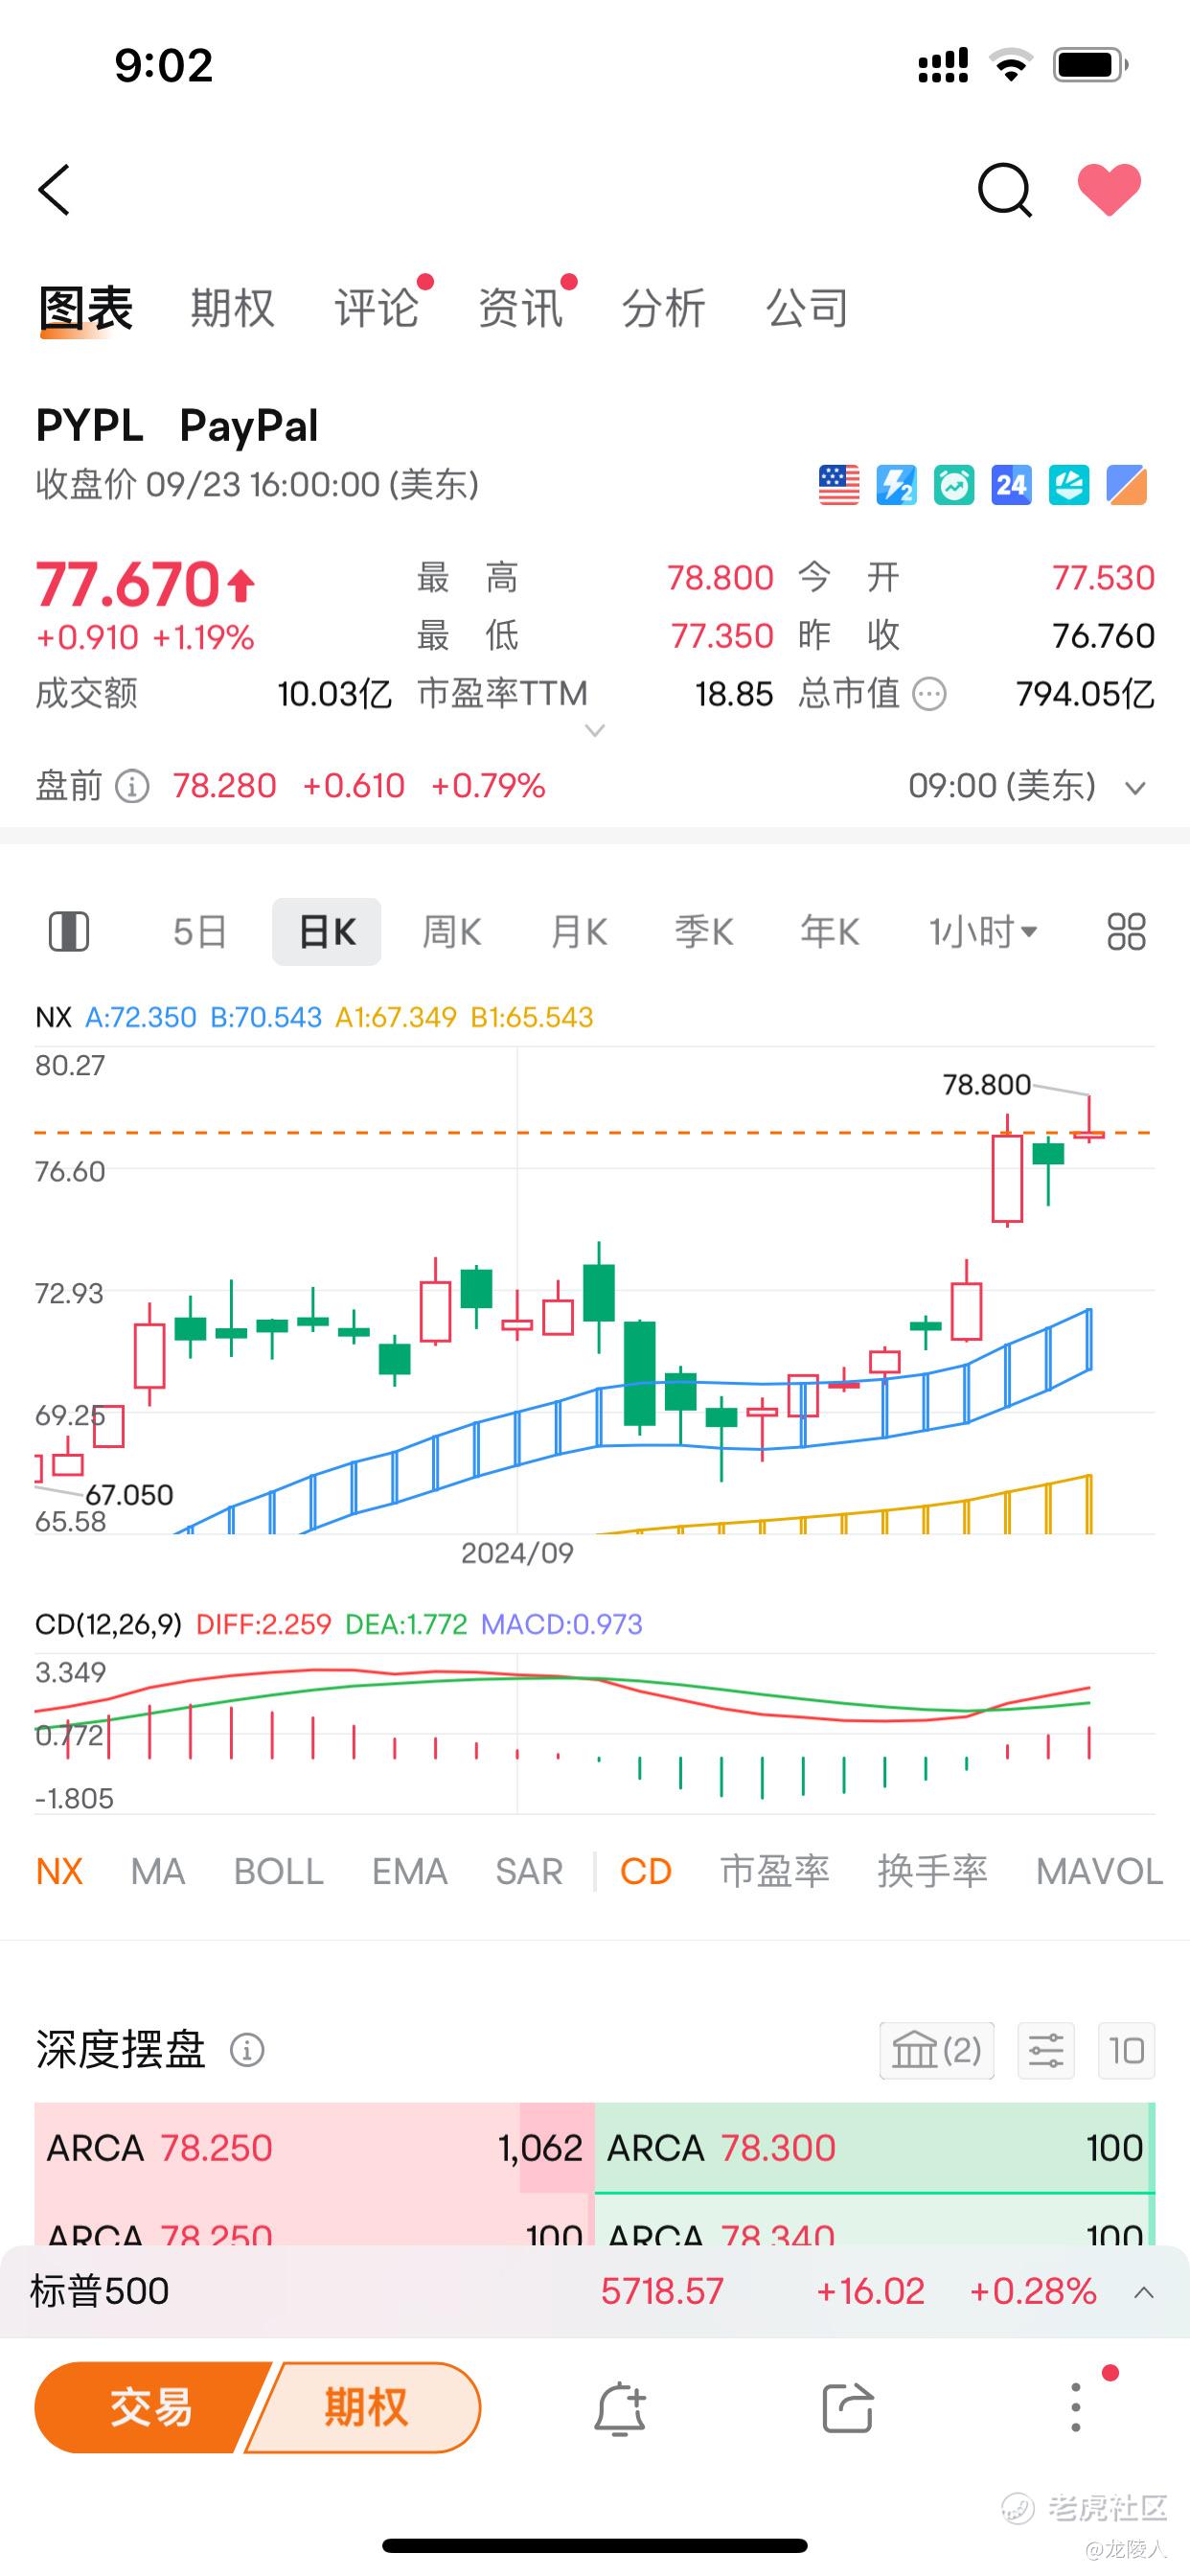Open 标普500 index quote
1190x2576 pixels.
595,2291
